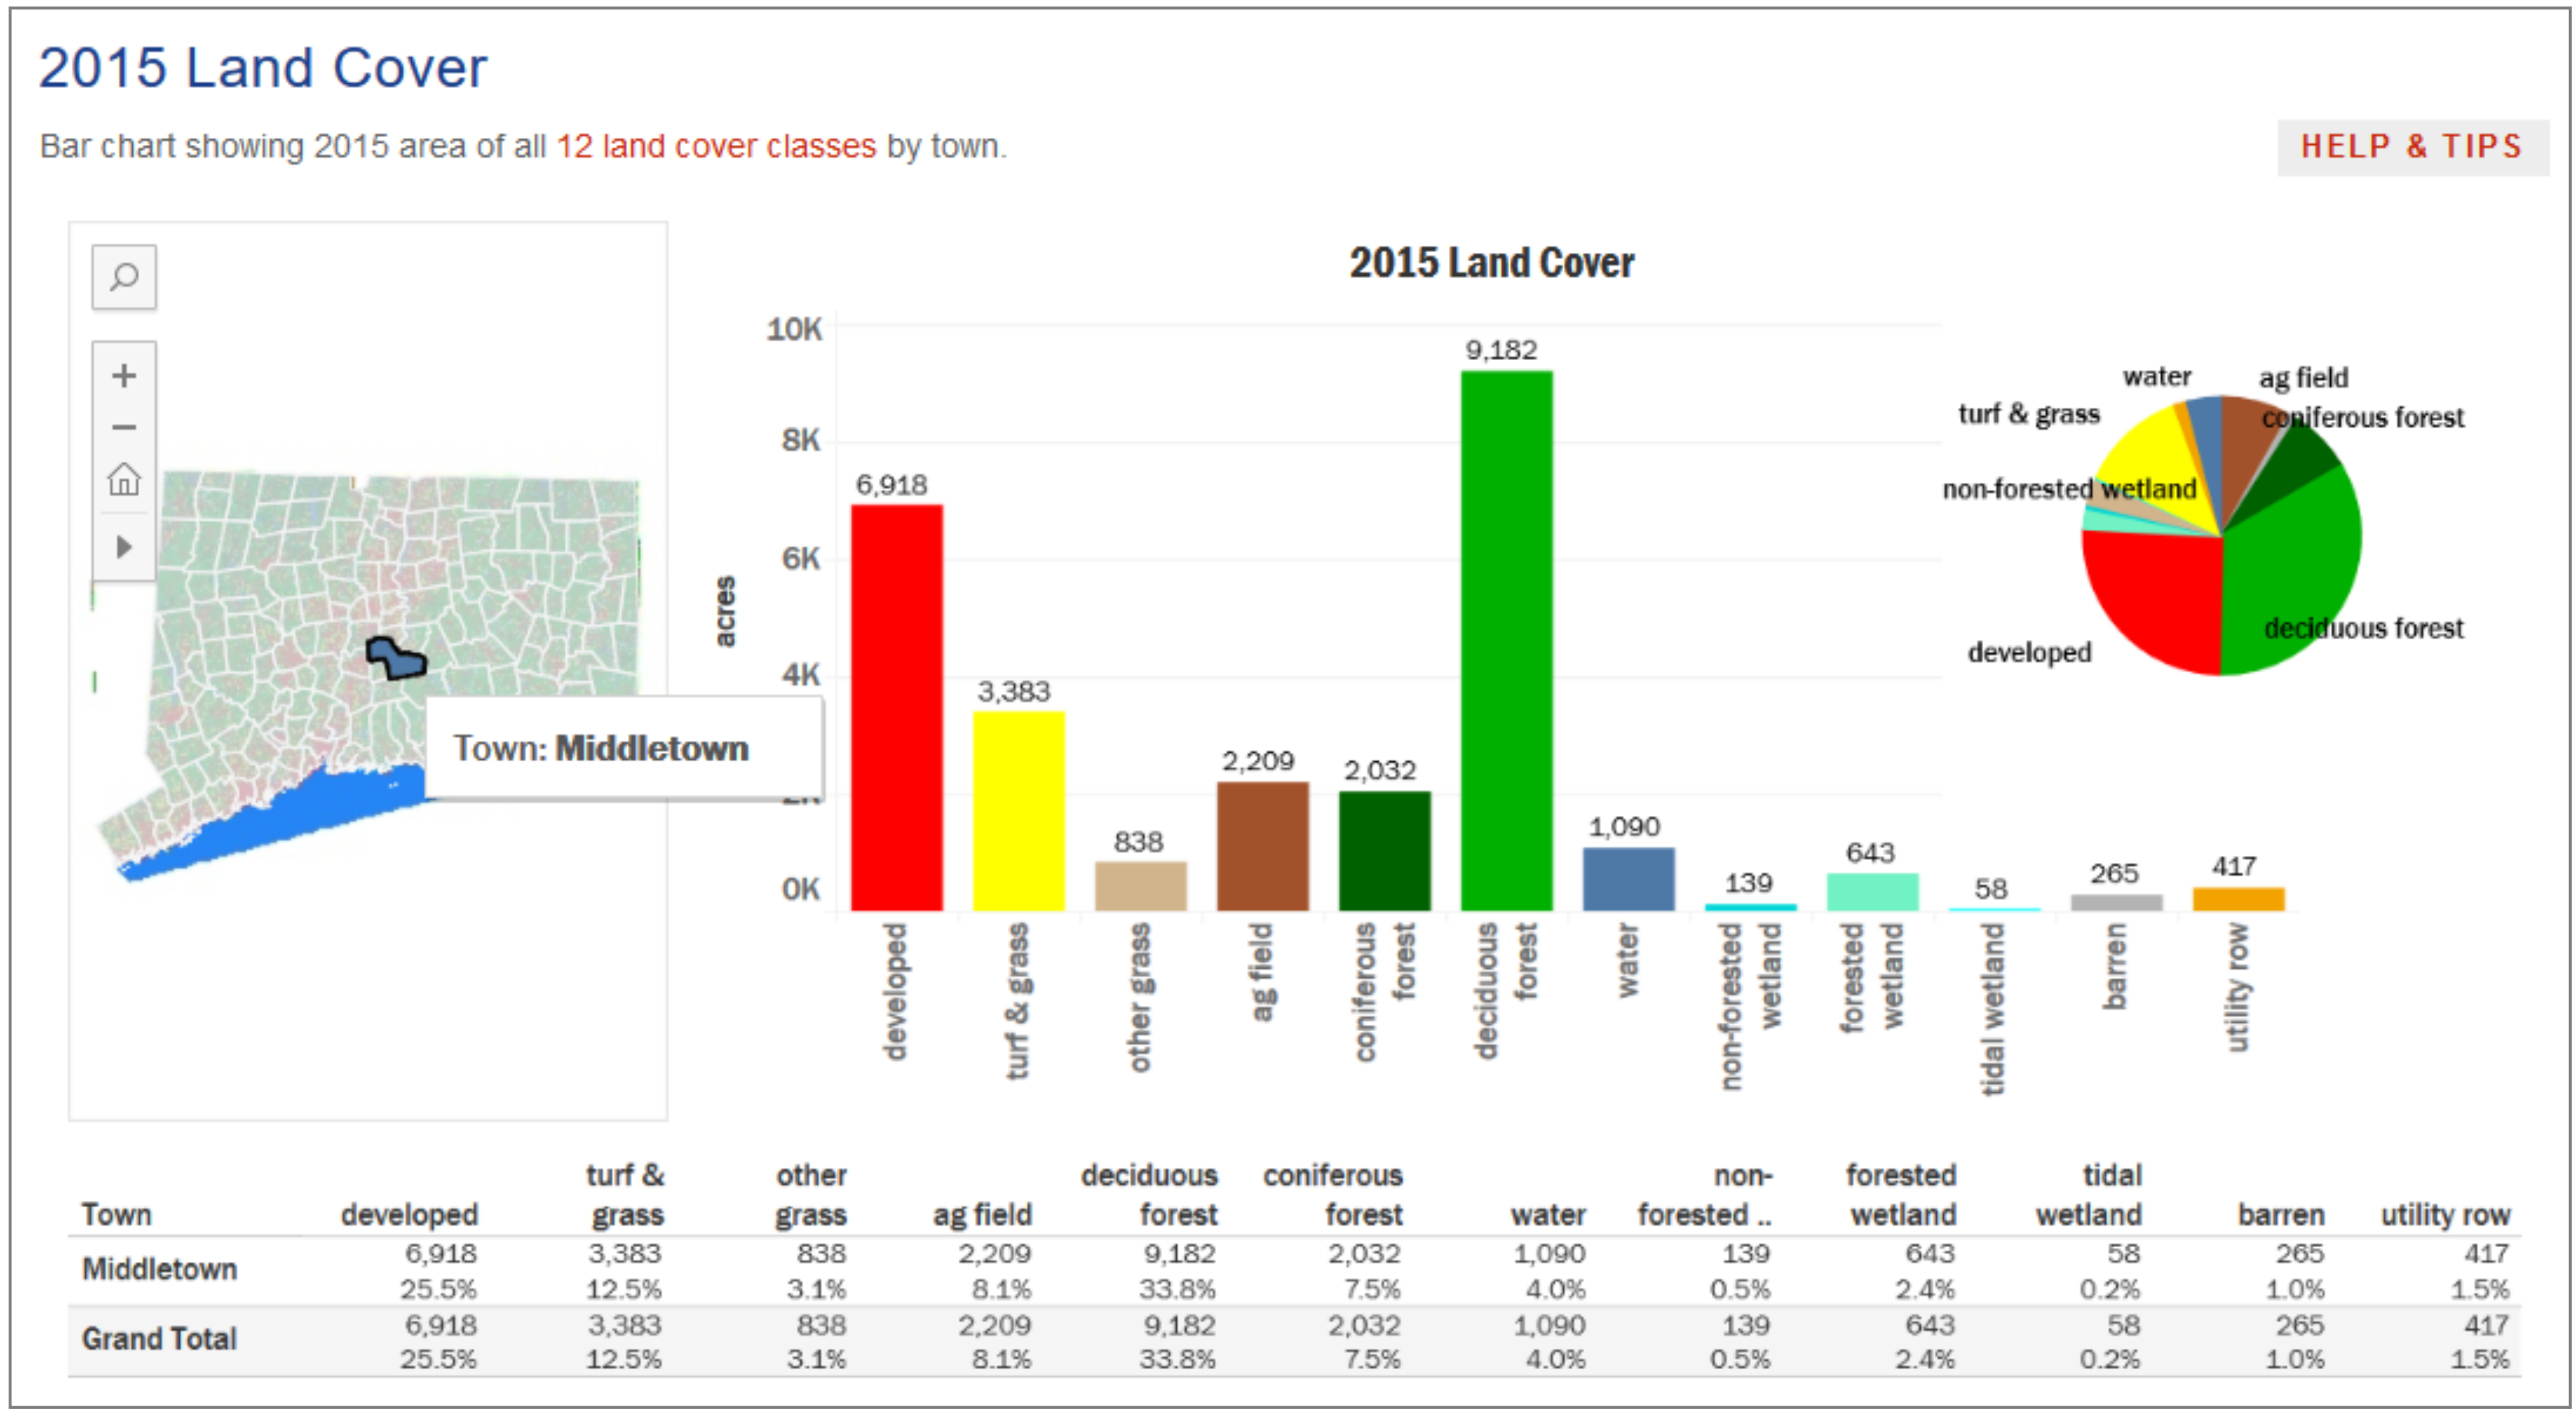Select the yellow turf & grass bar

point(1018,810)
